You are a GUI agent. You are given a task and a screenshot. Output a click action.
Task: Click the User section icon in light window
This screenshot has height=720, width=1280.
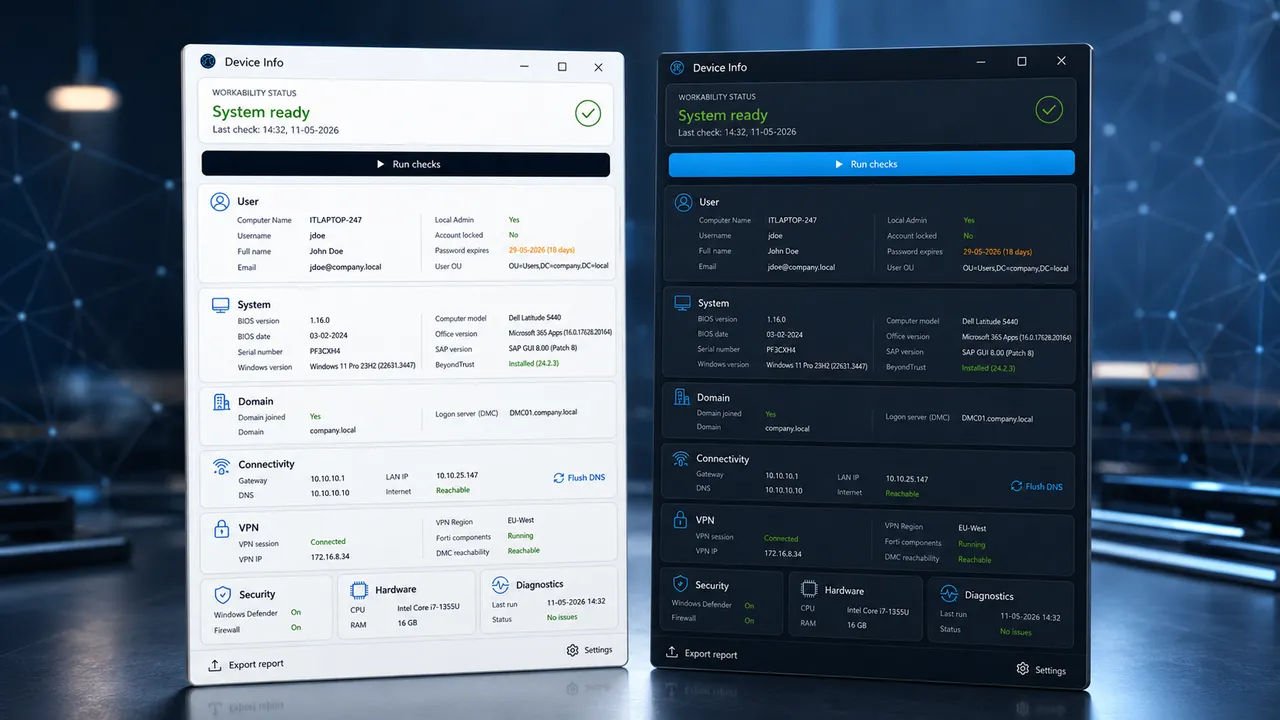coord(220,202)
